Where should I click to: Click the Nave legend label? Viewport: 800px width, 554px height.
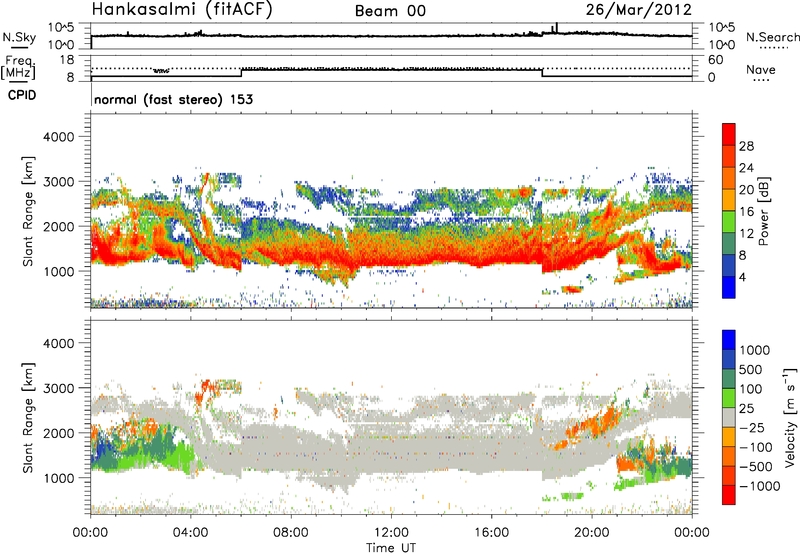tap(761, 69)
